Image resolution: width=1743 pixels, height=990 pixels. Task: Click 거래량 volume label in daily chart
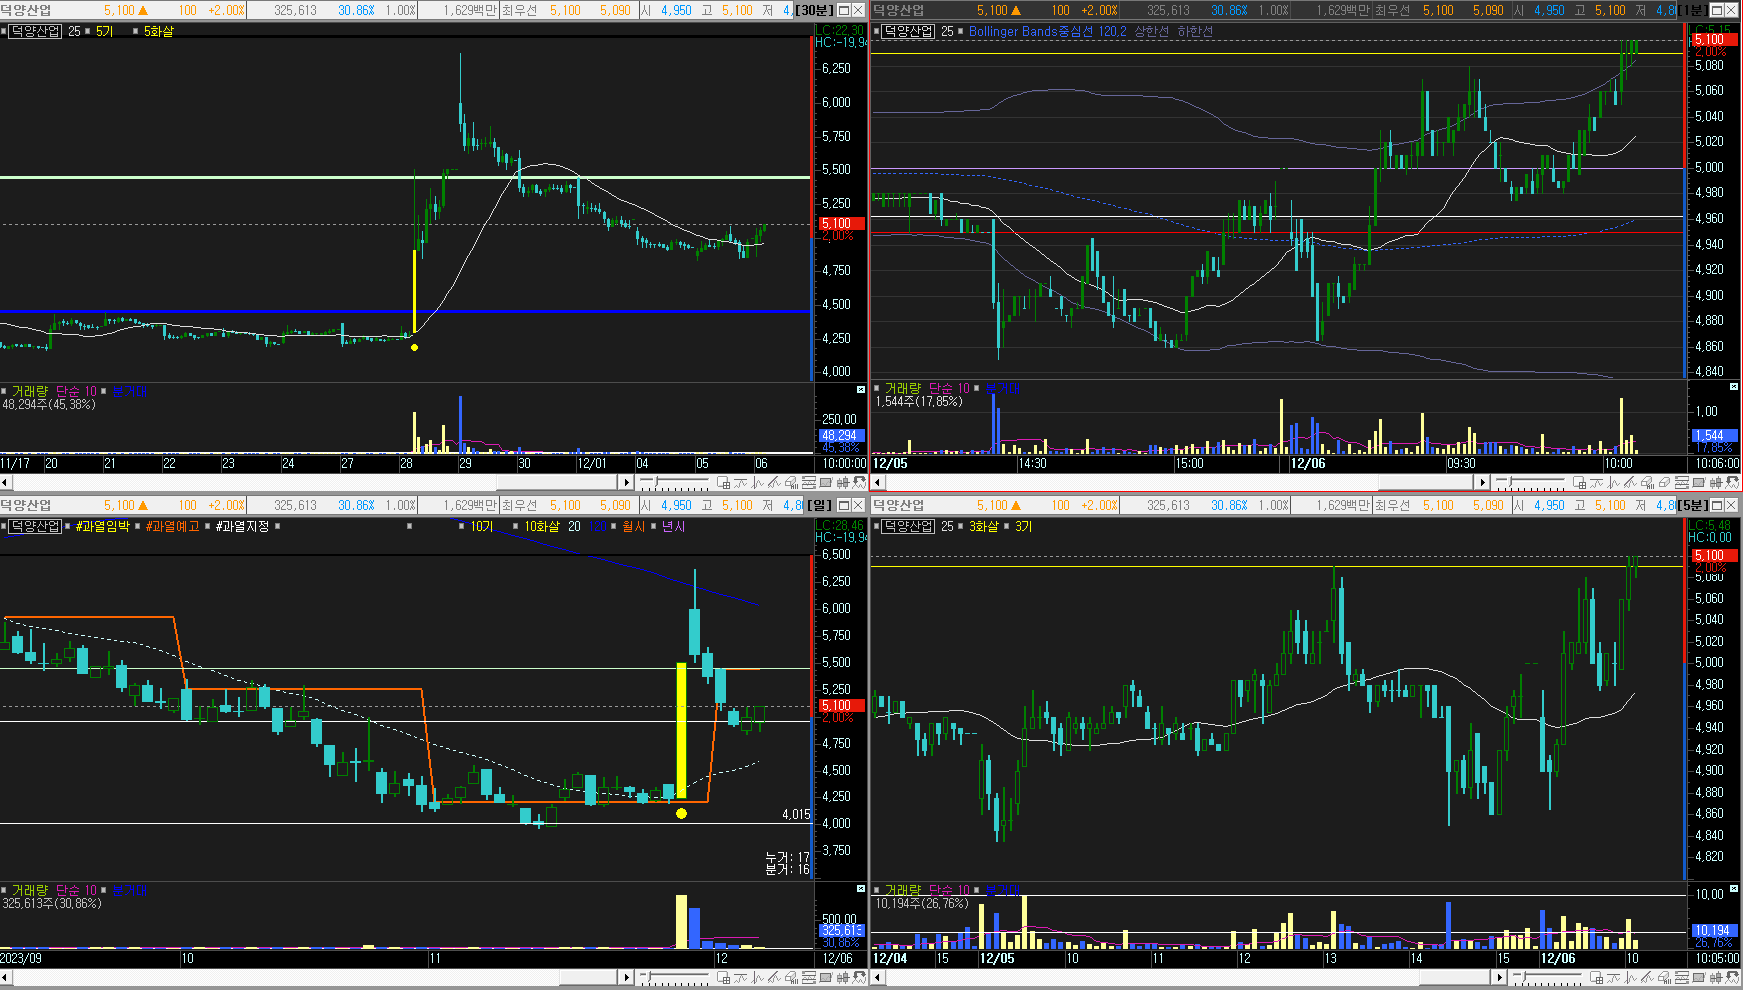[x=30, y=890]
